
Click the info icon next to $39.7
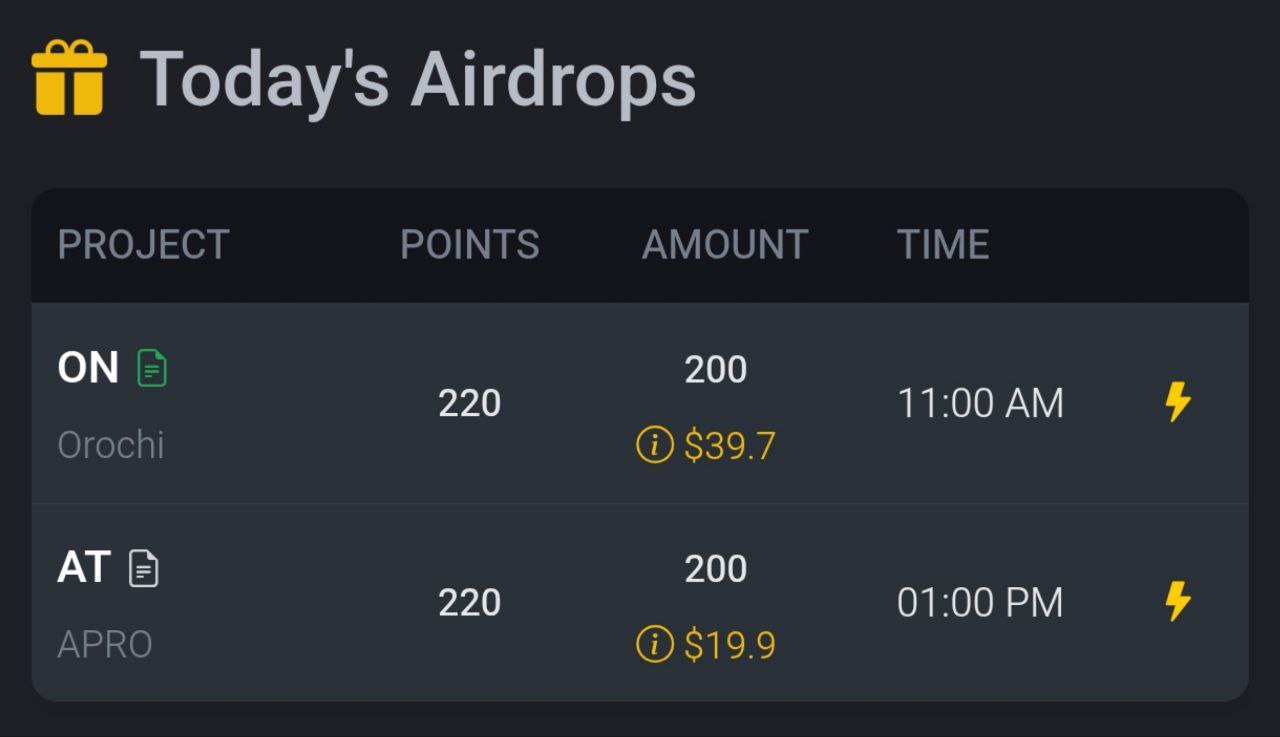pos(655,445)
